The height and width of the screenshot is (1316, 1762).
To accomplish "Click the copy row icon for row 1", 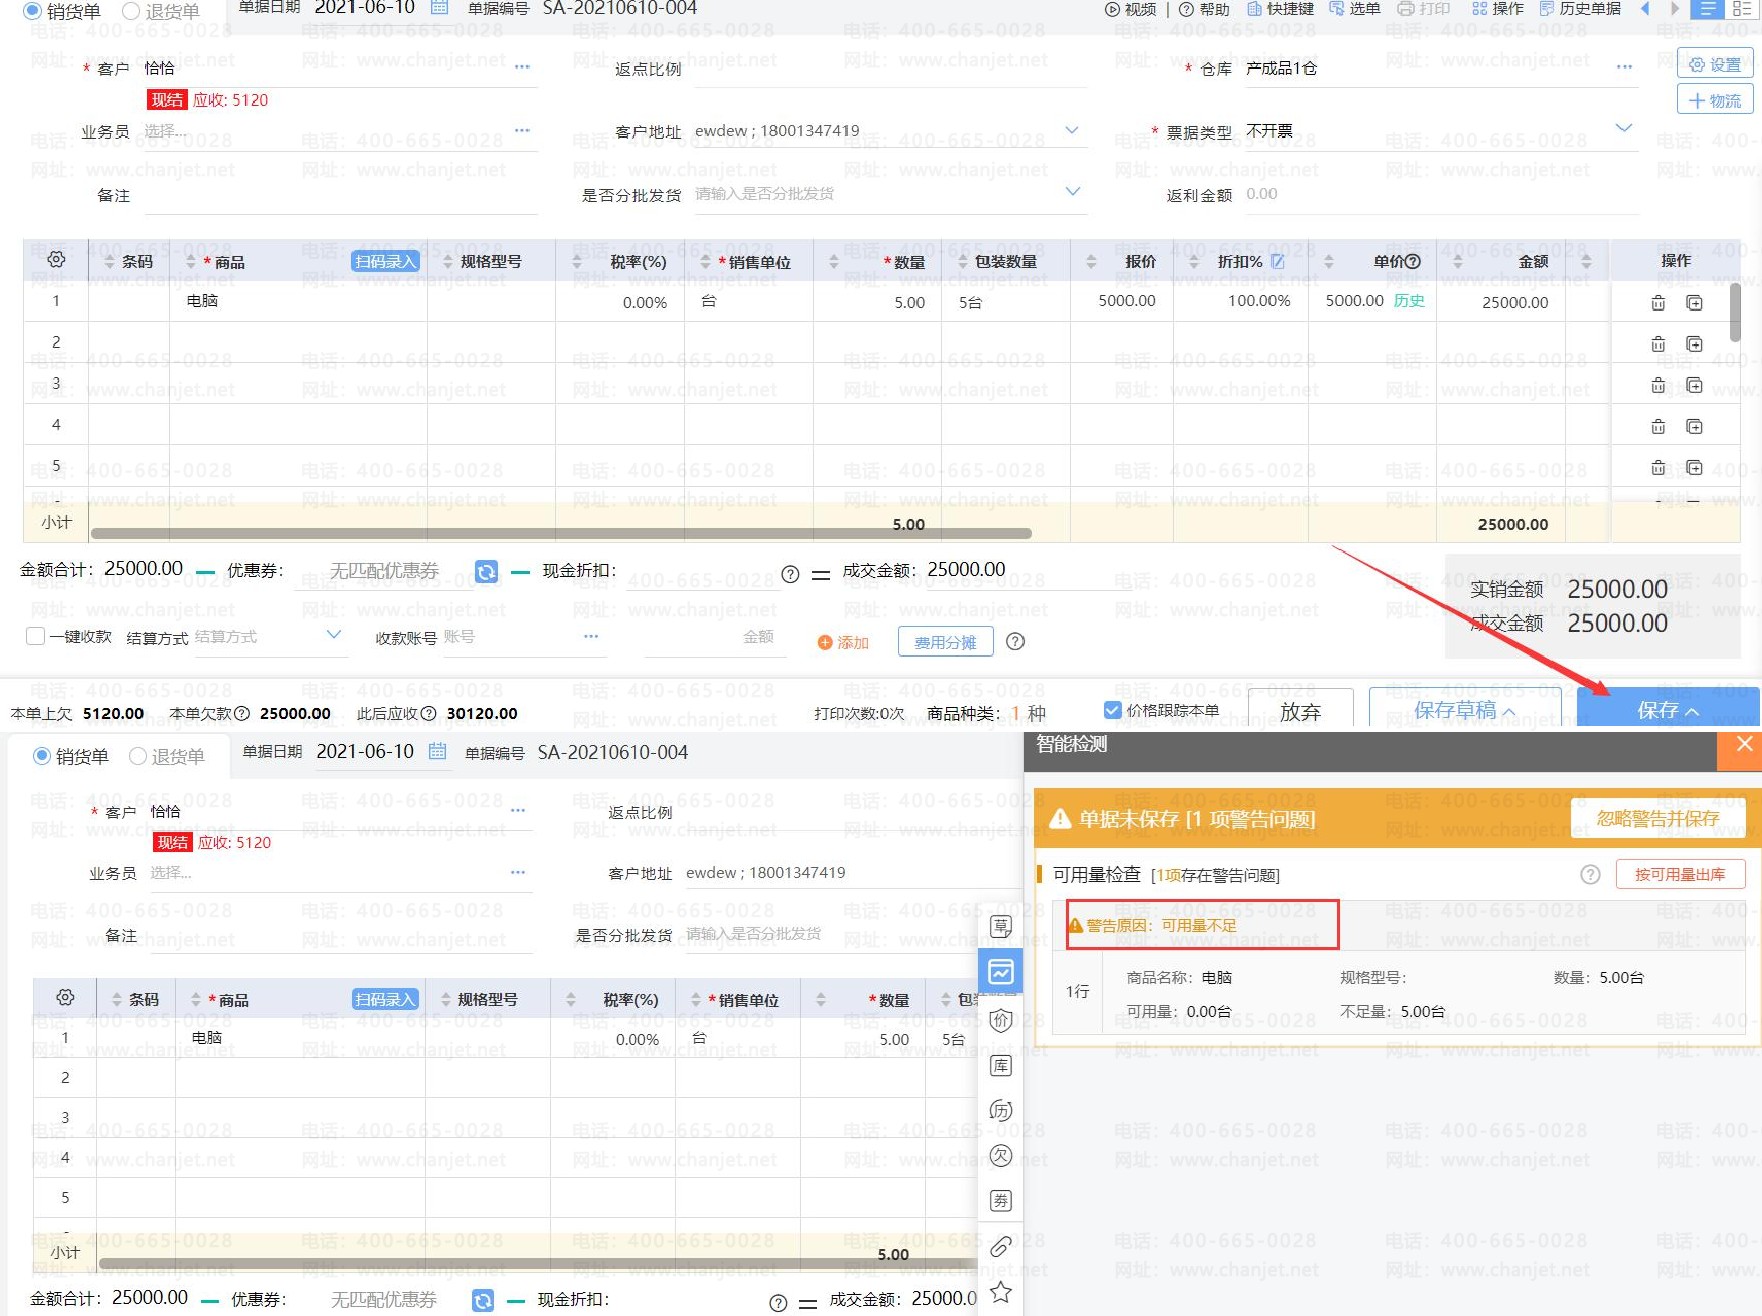I will tap(1694, 303).
